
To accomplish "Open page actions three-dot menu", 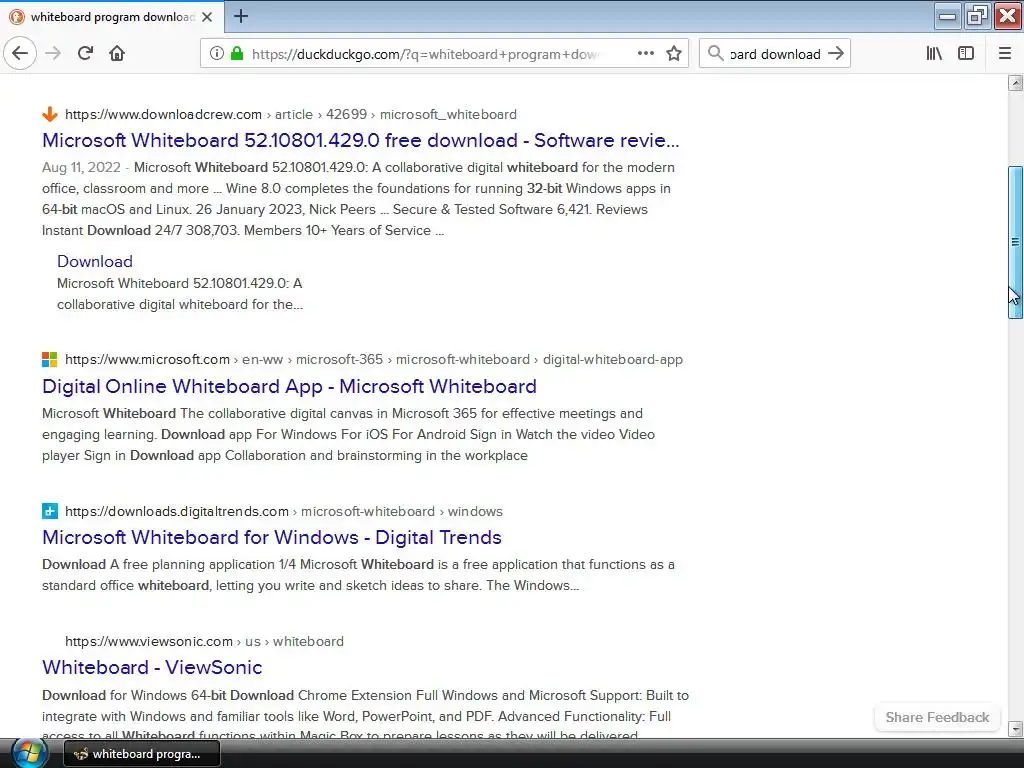I will pos(645,54).
